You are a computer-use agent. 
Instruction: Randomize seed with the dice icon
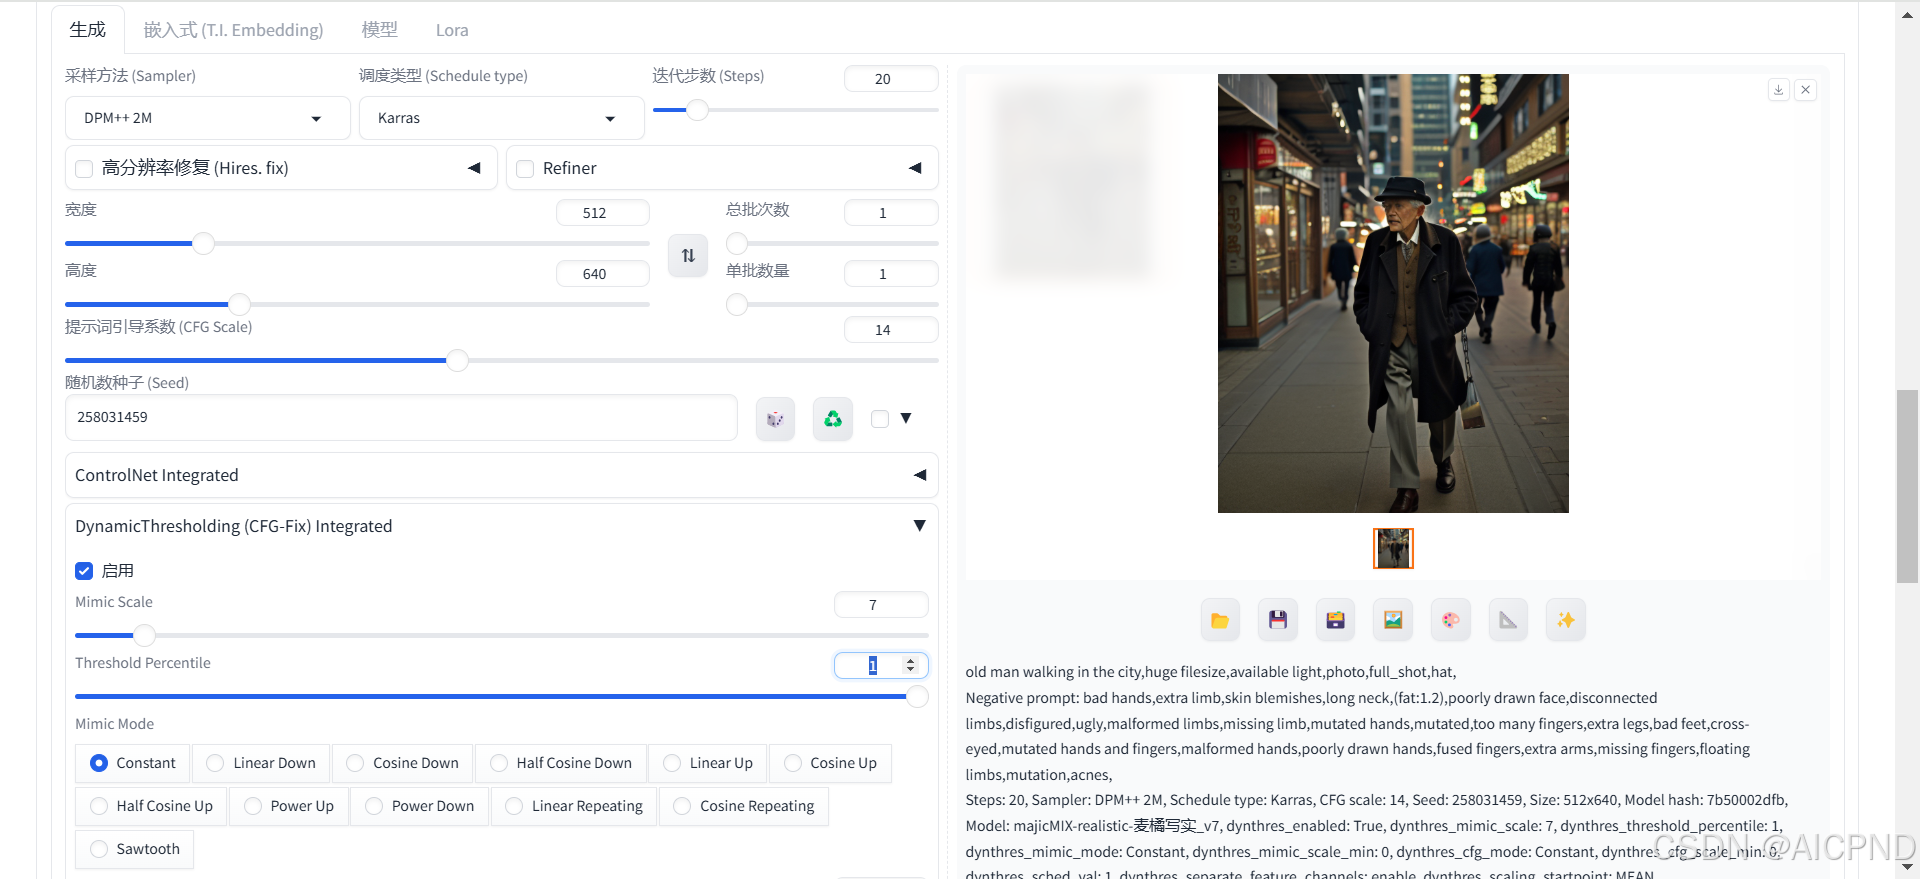coord(775,419)
